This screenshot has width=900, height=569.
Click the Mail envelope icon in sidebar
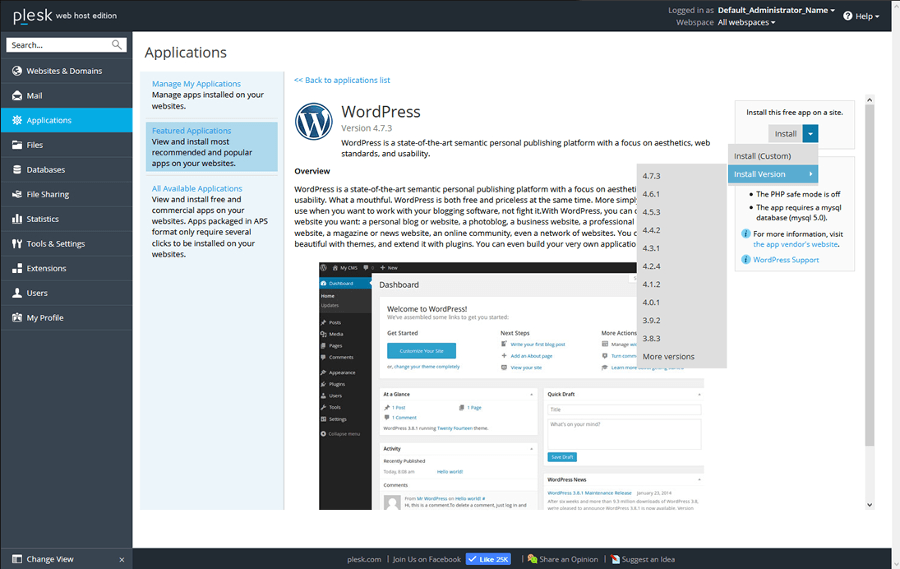(17, 96)
